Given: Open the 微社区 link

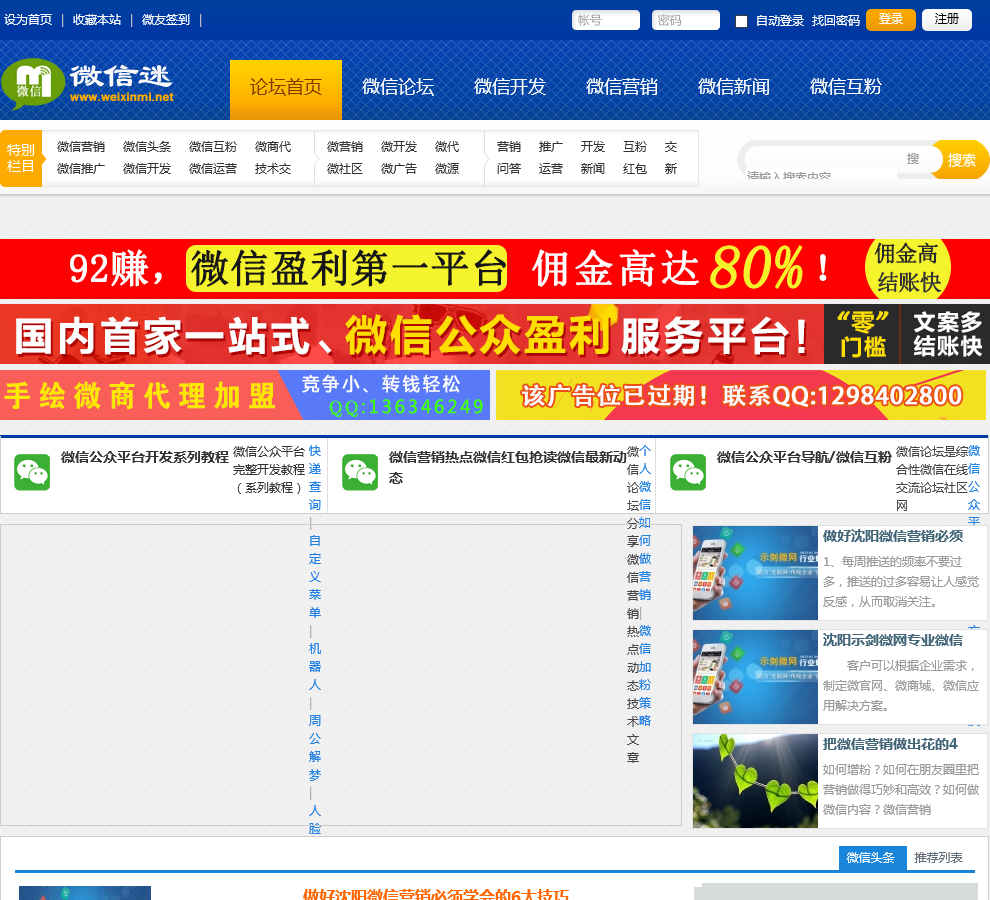Looking at the screenshot, I should click(345, 169).
